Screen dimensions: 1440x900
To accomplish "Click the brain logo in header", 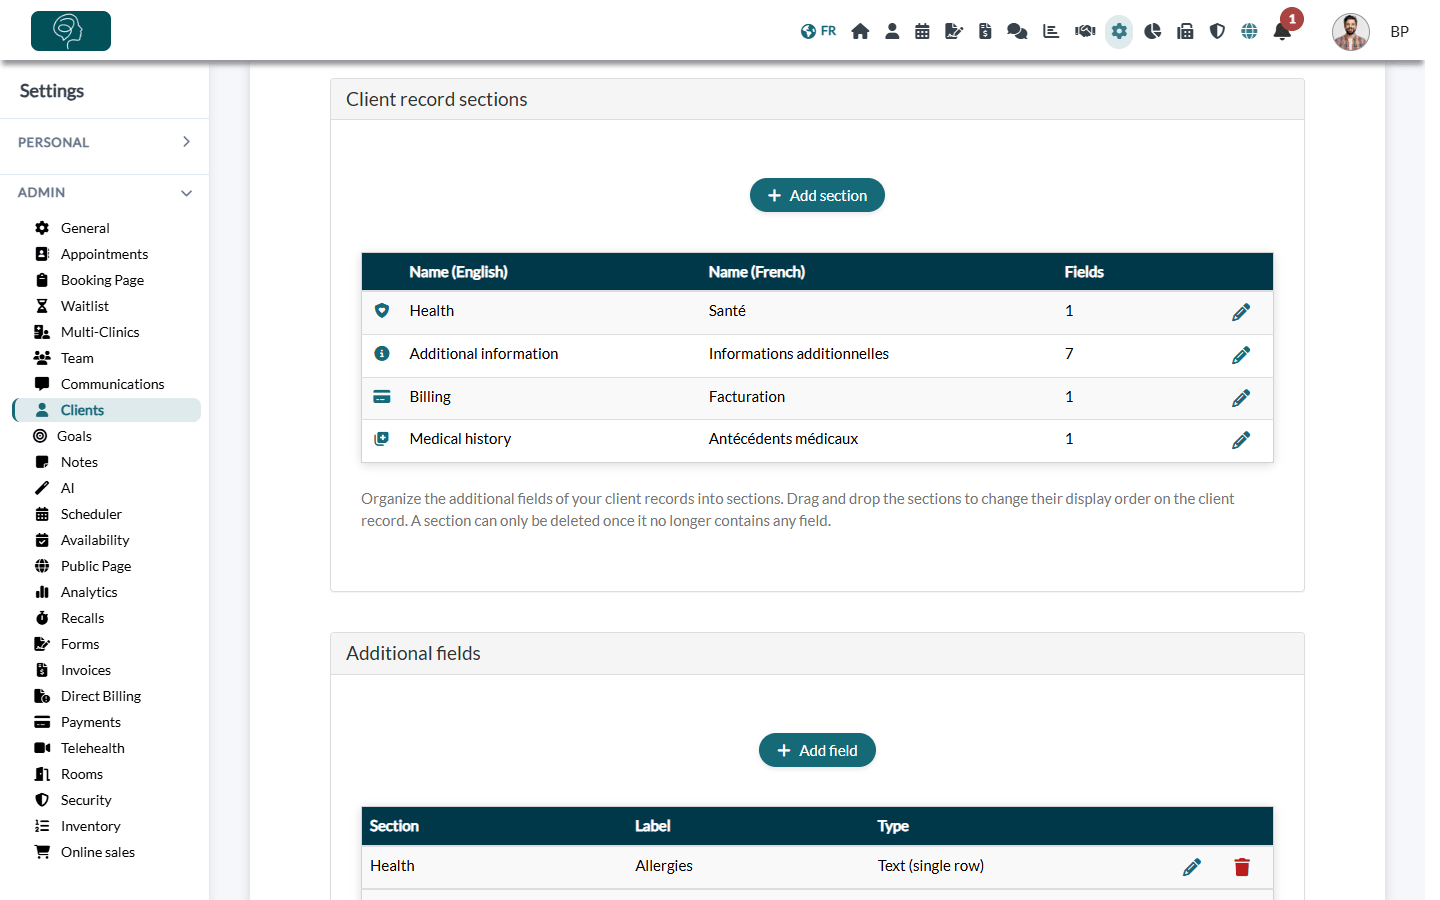I will 71,31.
